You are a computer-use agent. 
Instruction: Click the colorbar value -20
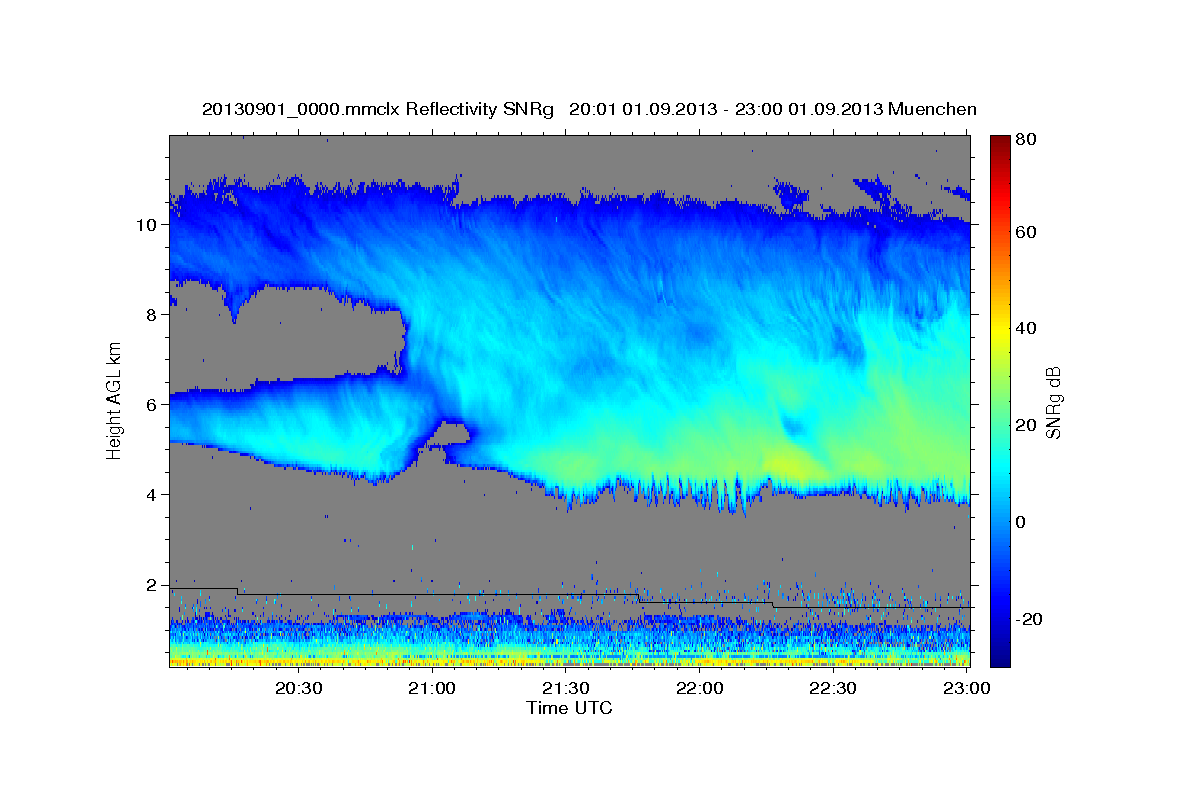pyautogui.click(x=1028, y=619)
